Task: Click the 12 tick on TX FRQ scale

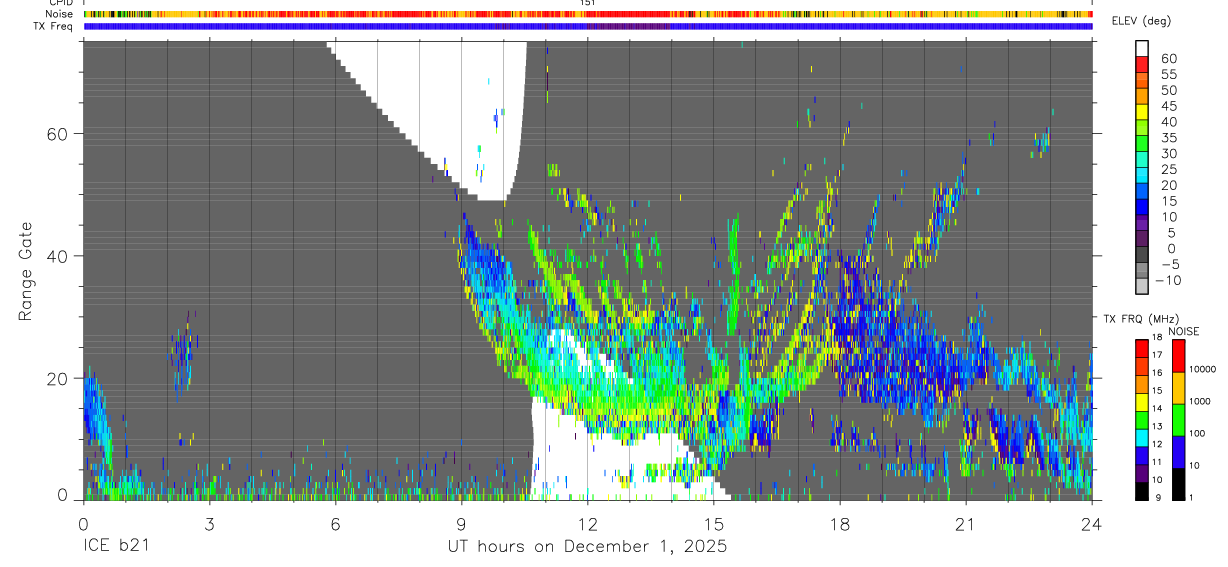Action: pyautogui.click(x=1157, y=444)
